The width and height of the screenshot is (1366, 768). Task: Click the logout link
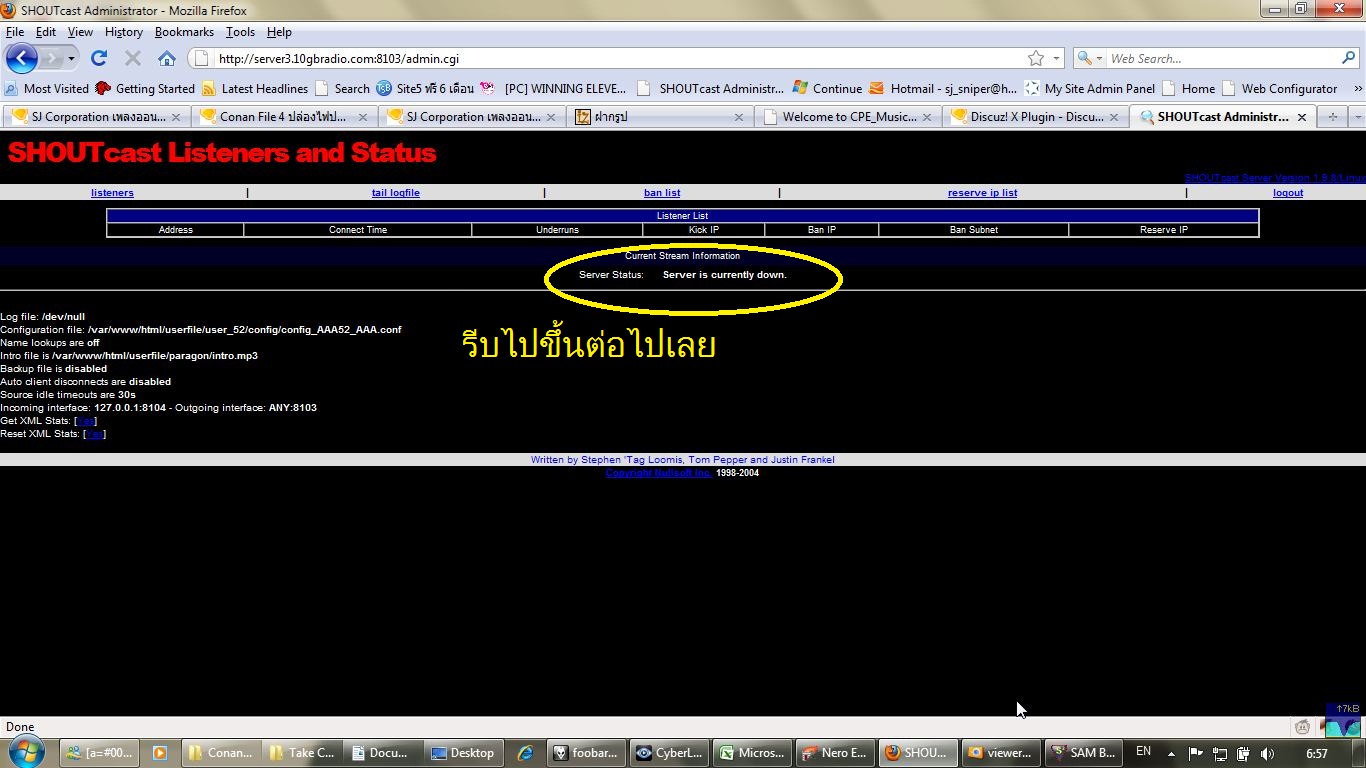pyautogui.click(x=1288, y=193)
